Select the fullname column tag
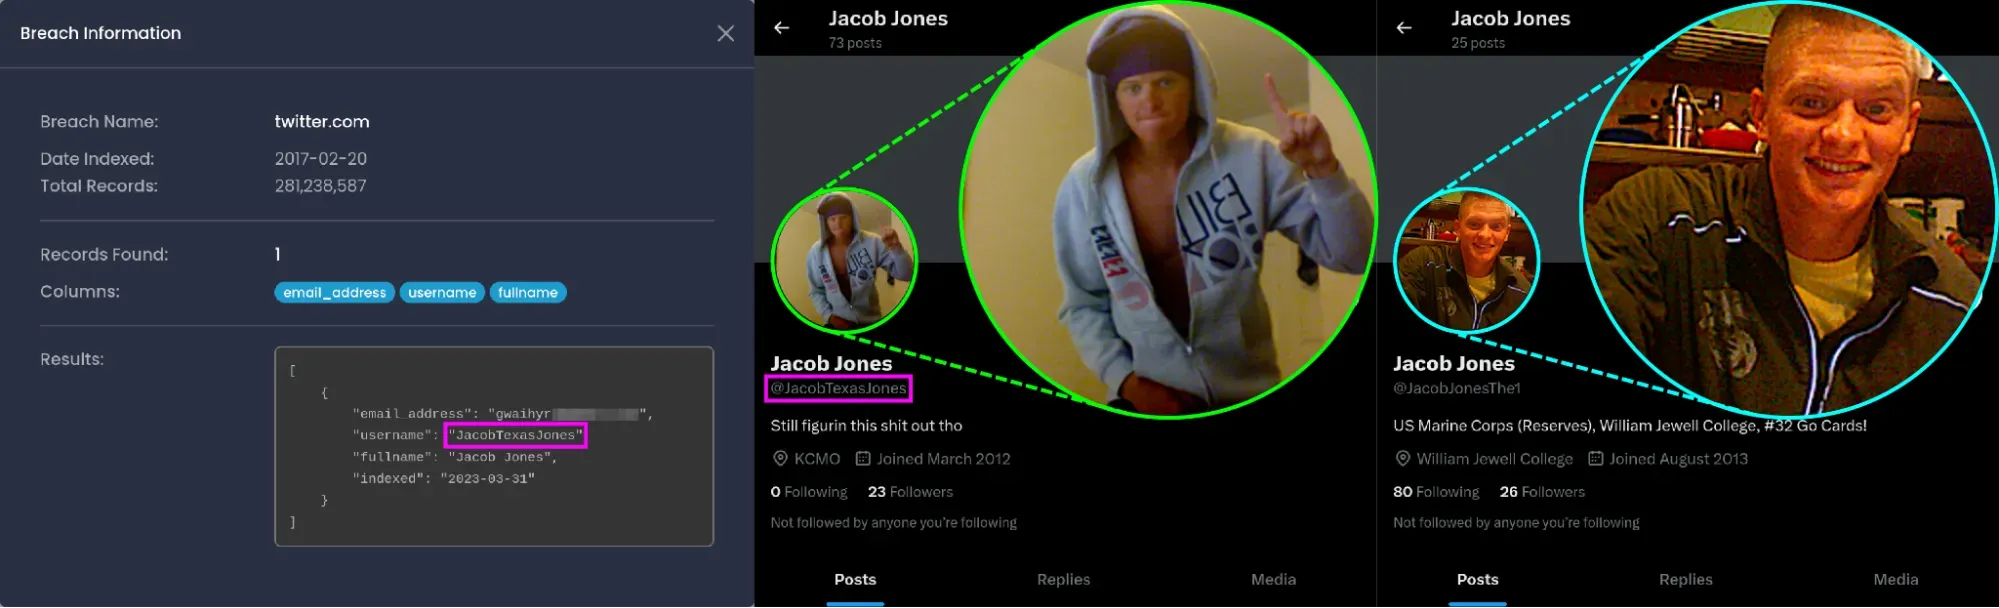The image size is (1999, 608). (x=528, y=293)
